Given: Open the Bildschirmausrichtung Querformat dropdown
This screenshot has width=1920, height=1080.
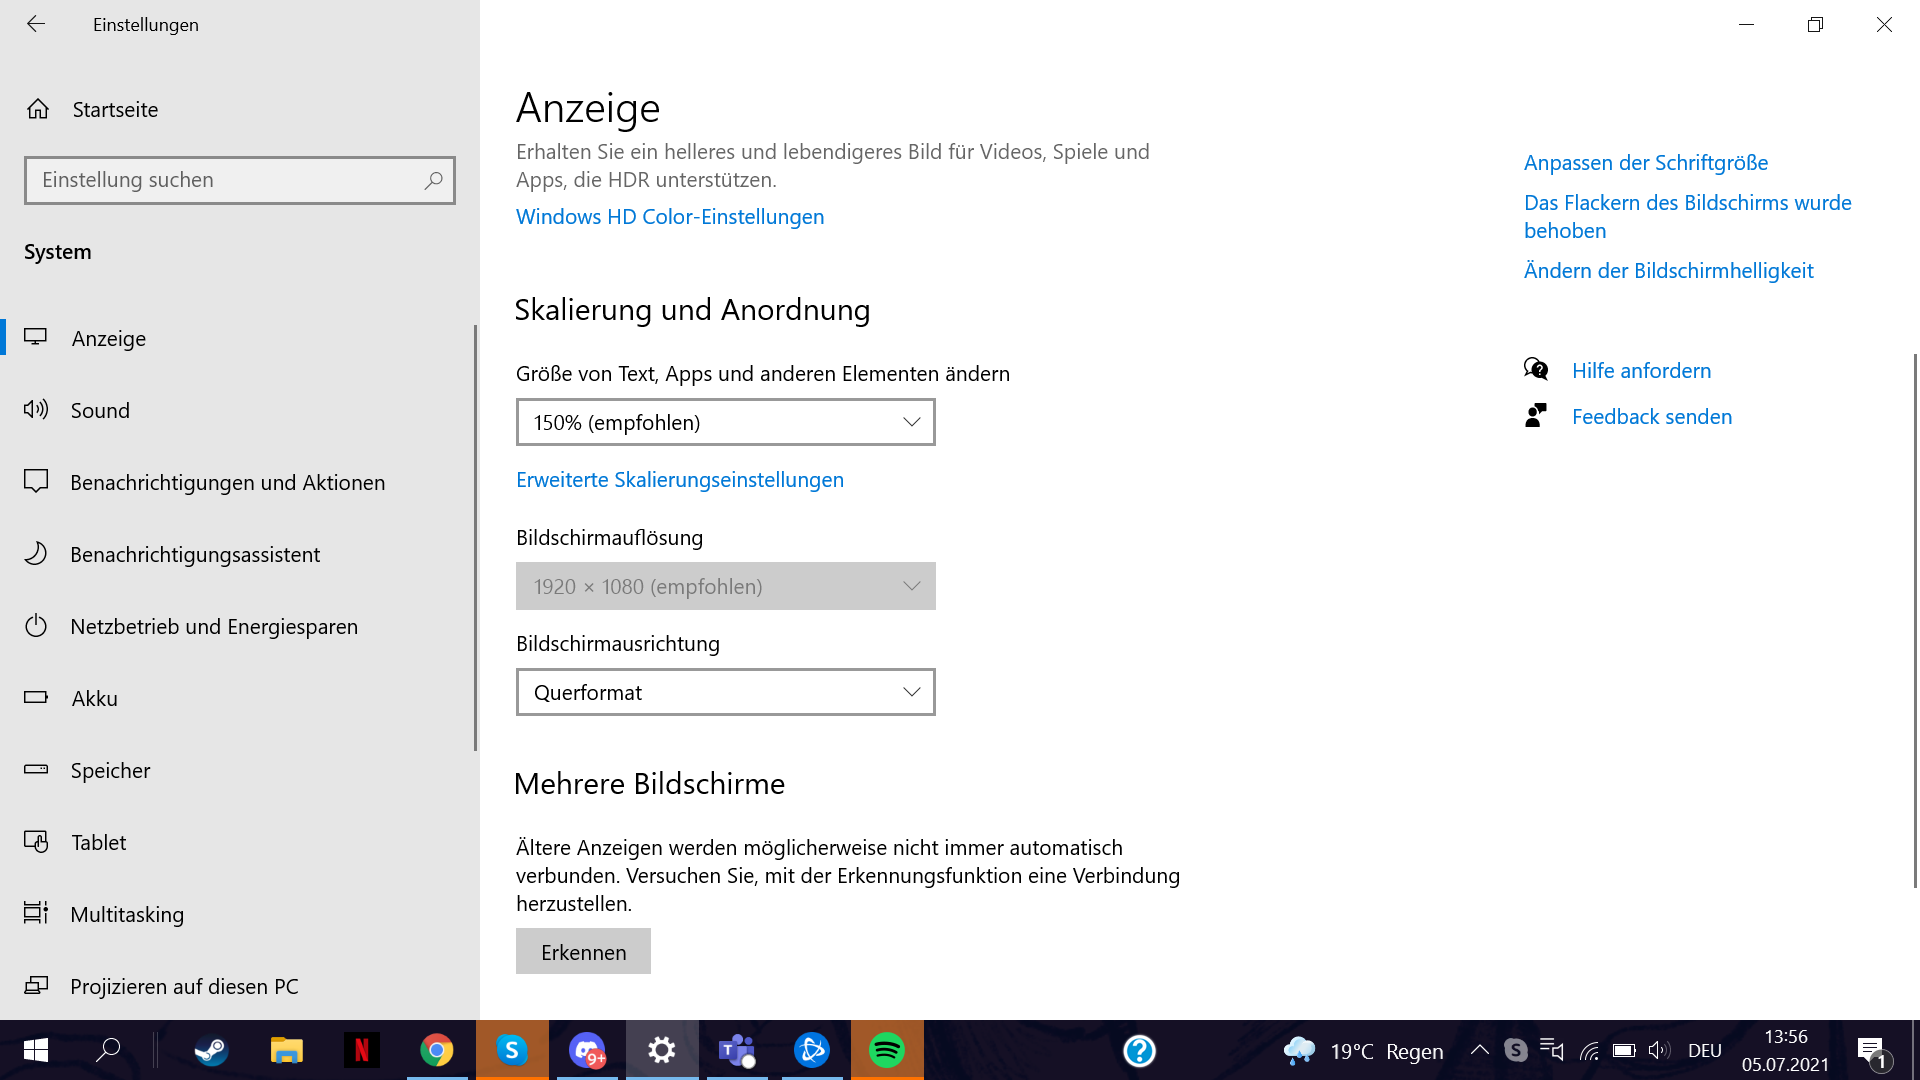Looking at the screenshot, I should pos(725,692).
